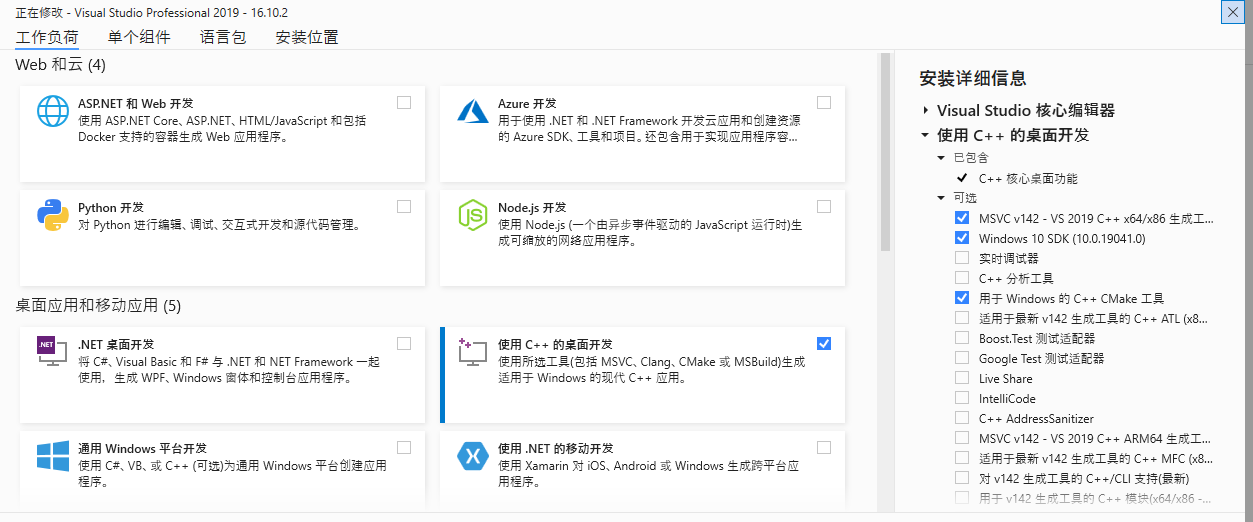The width and height of the screenshot is (1253, 522).
Task: Click the C++ 核心桌面功能 included item
Action: click(x=1028, y=178)
